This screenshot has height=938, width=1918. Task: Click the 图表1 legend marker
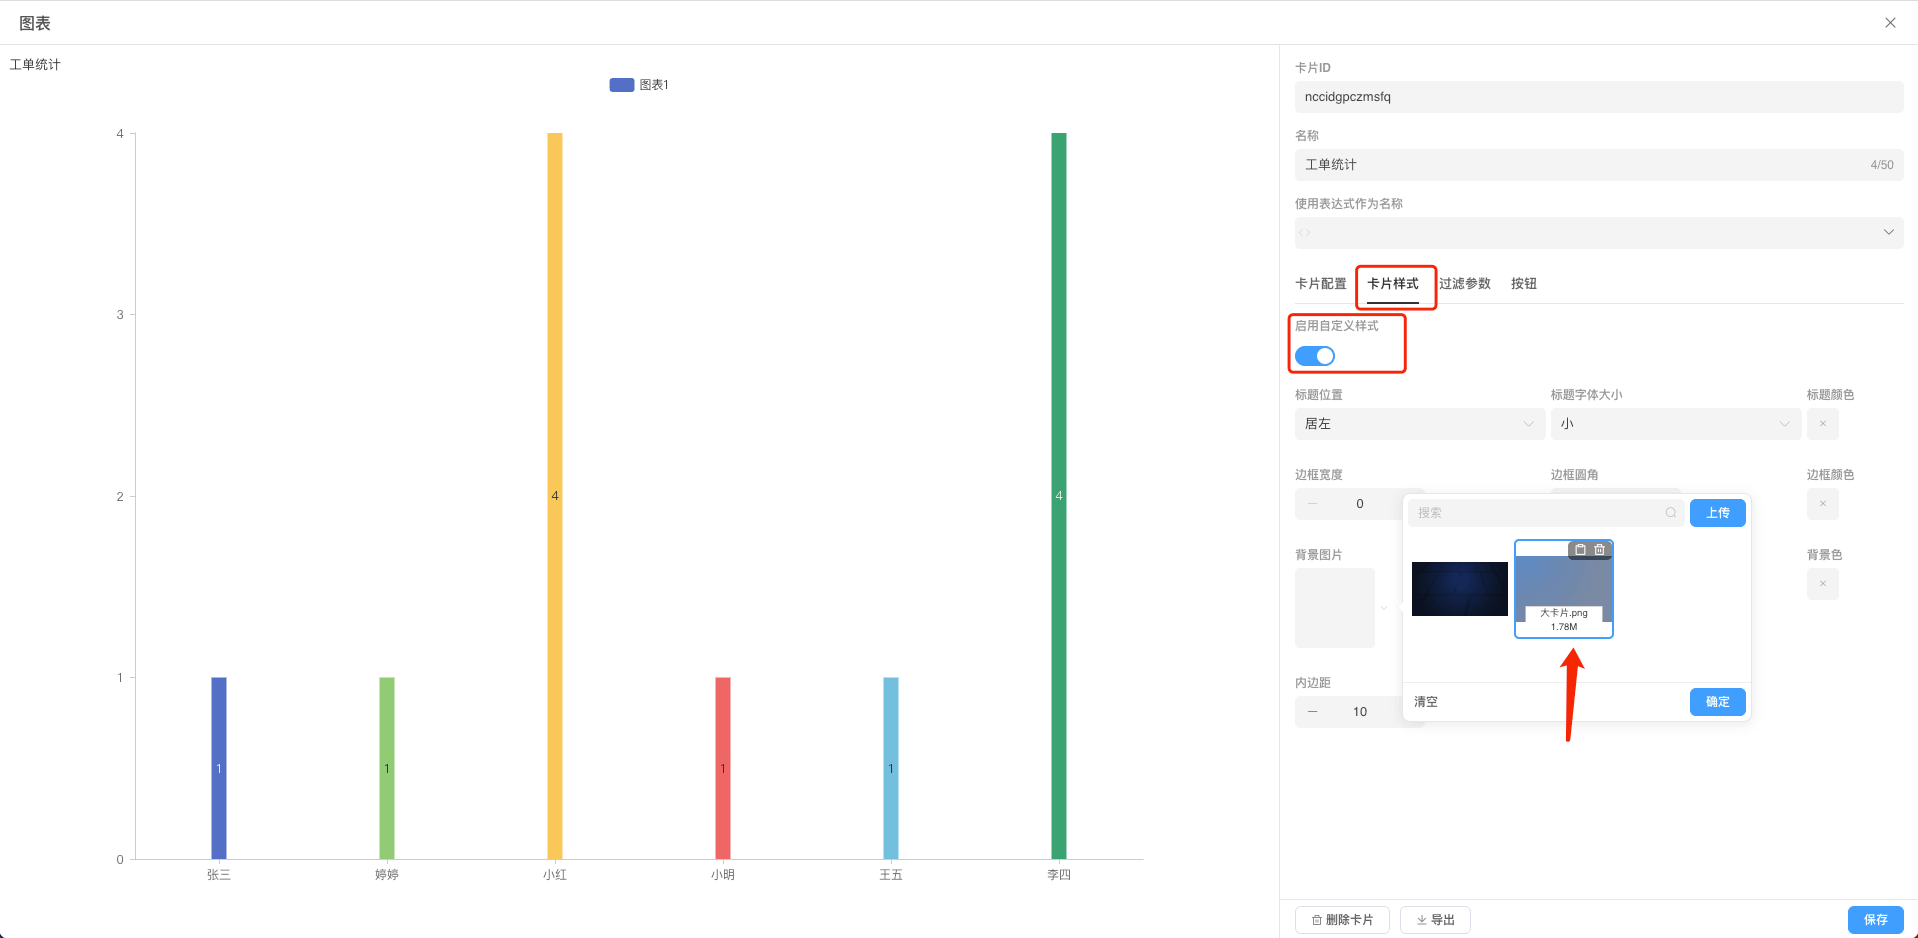[x=621, y=85]
